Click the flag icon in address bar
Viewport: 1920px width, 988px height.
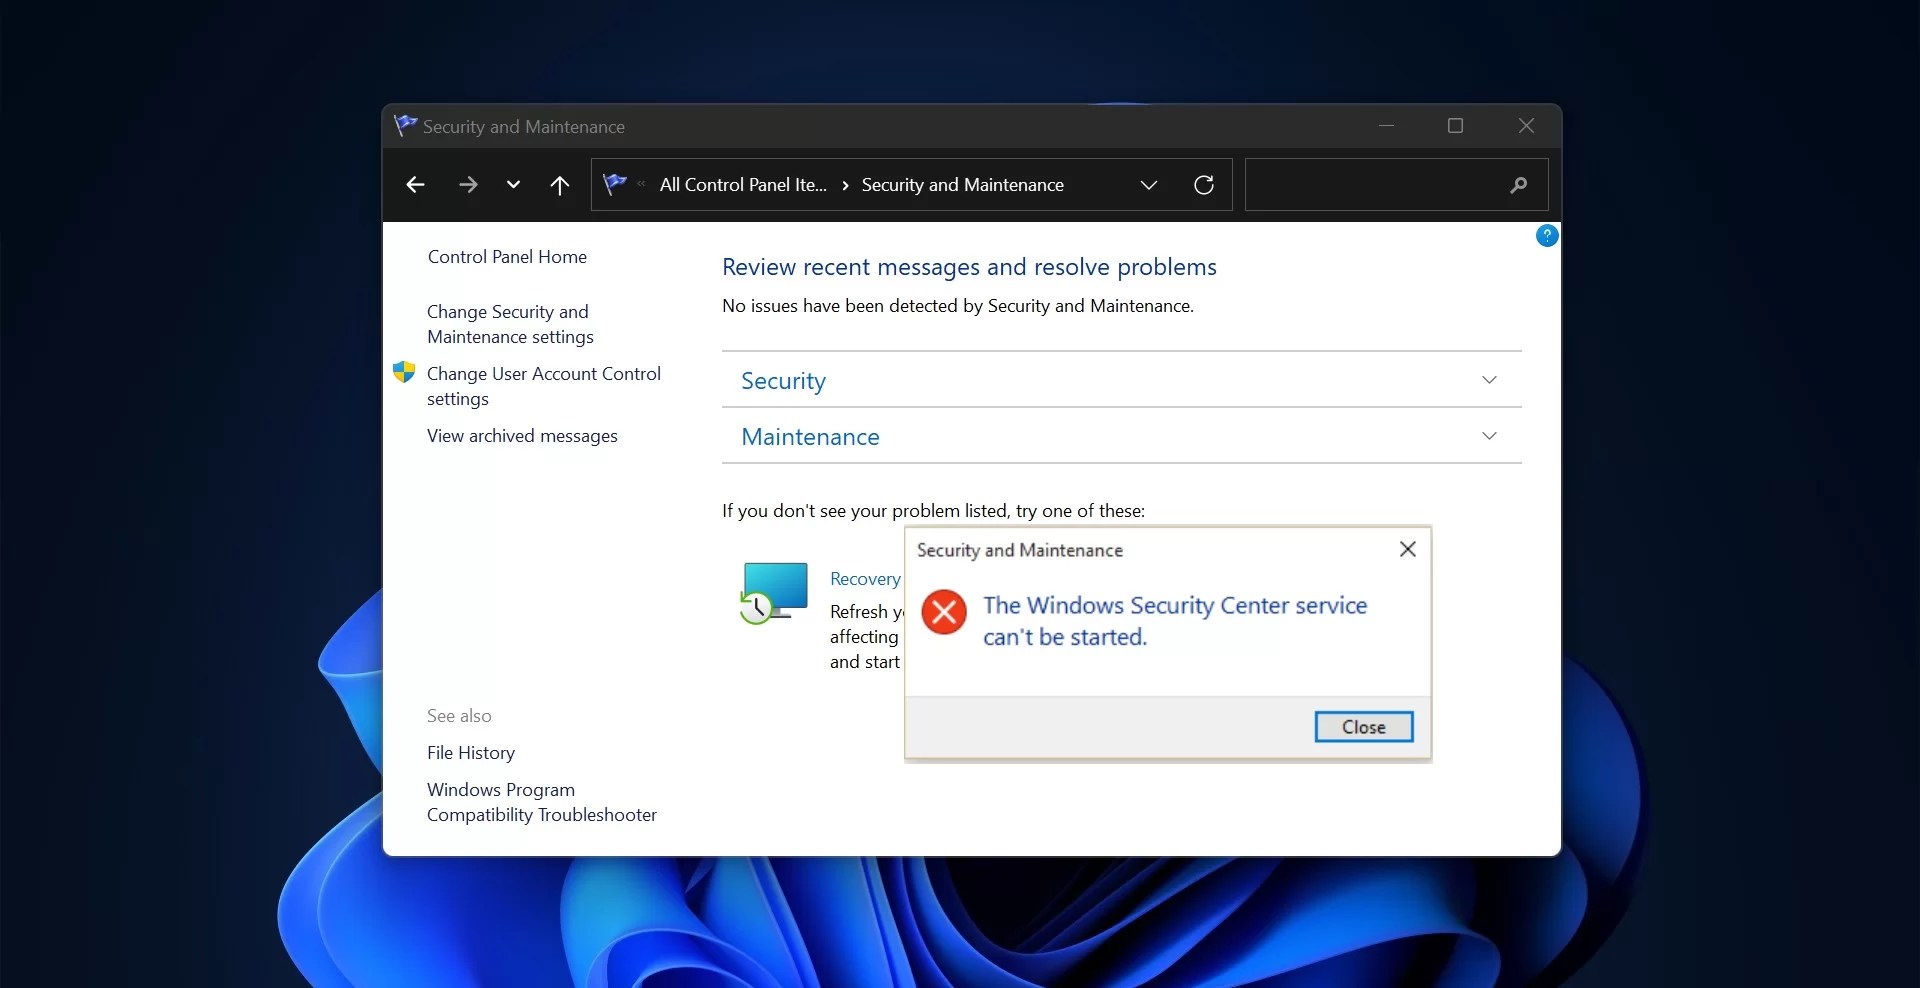click(615, 184)
